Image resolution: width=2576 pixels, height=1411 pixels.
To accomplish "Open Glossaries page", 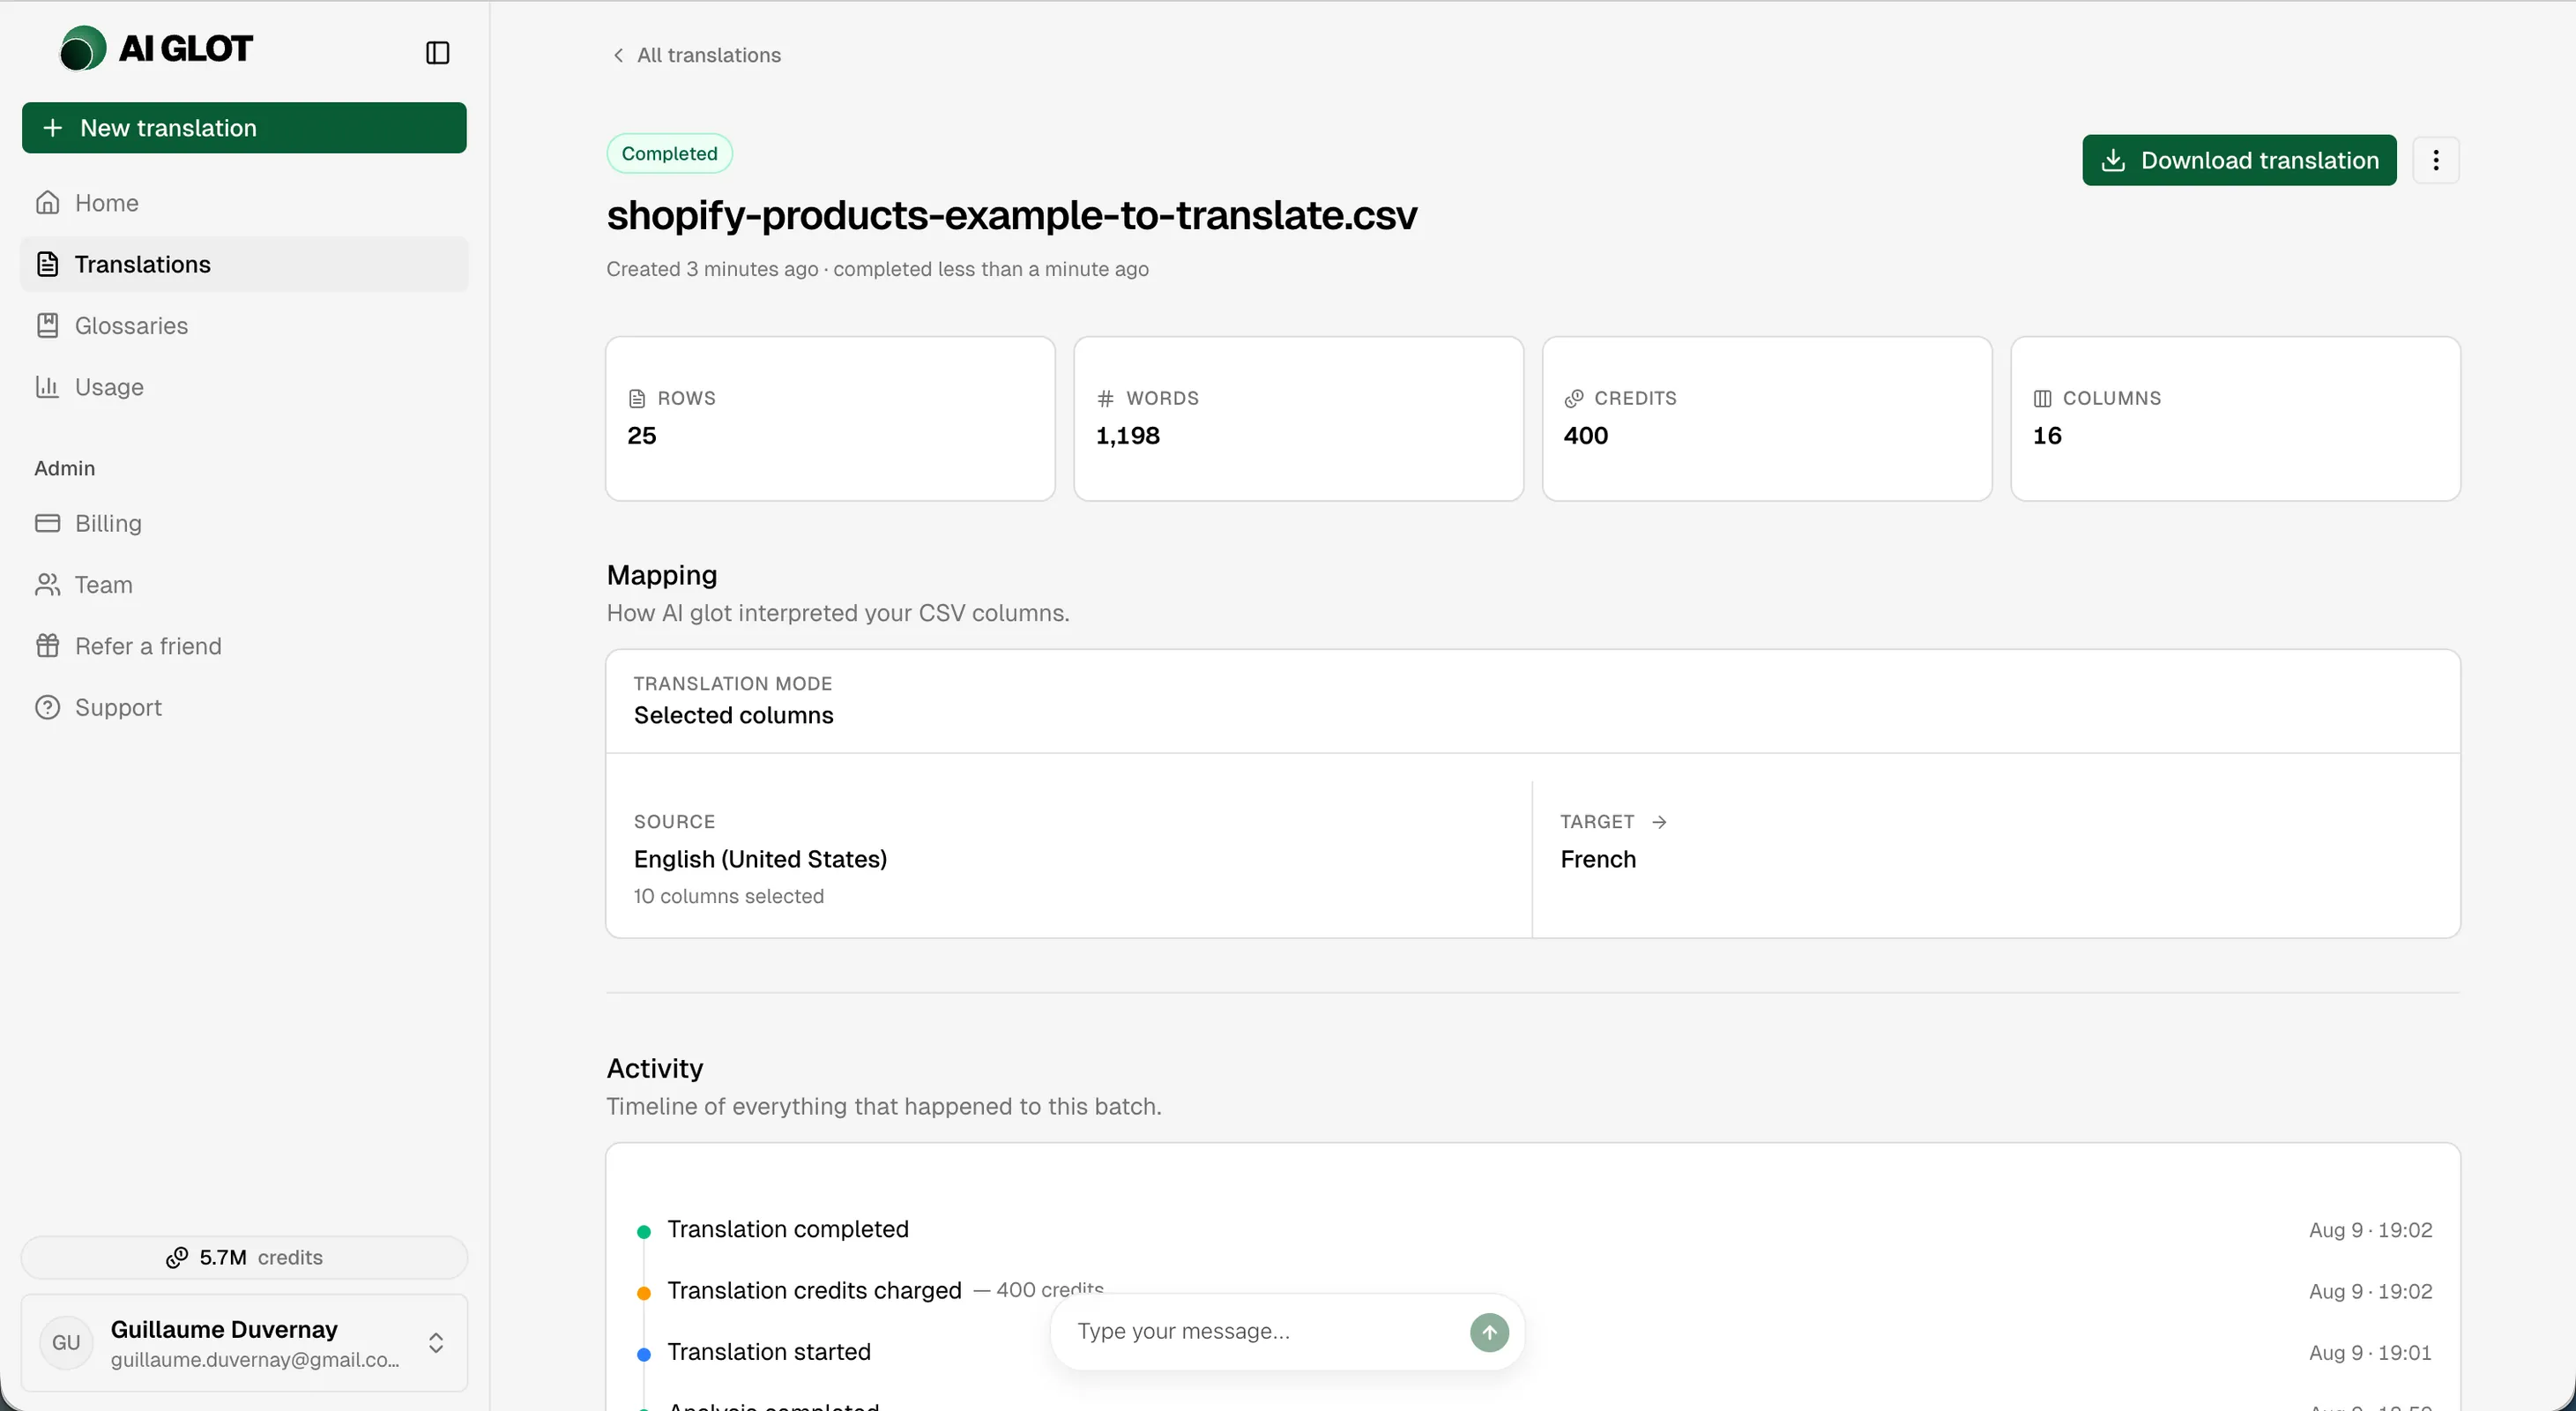I will [244, 326].
